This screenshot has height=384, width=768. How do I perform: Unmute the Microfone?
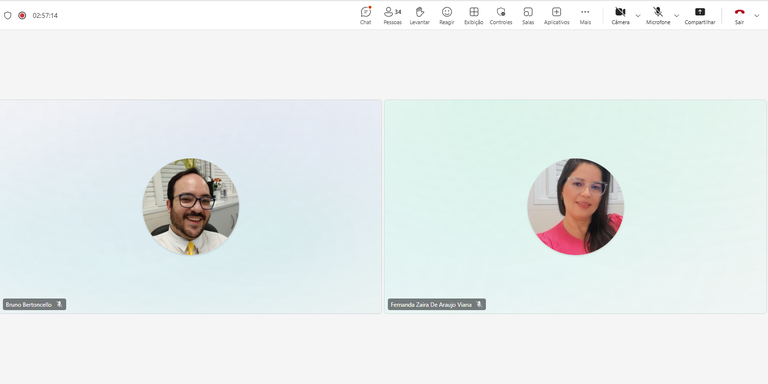pyautogui.click(x=658, y=15)
